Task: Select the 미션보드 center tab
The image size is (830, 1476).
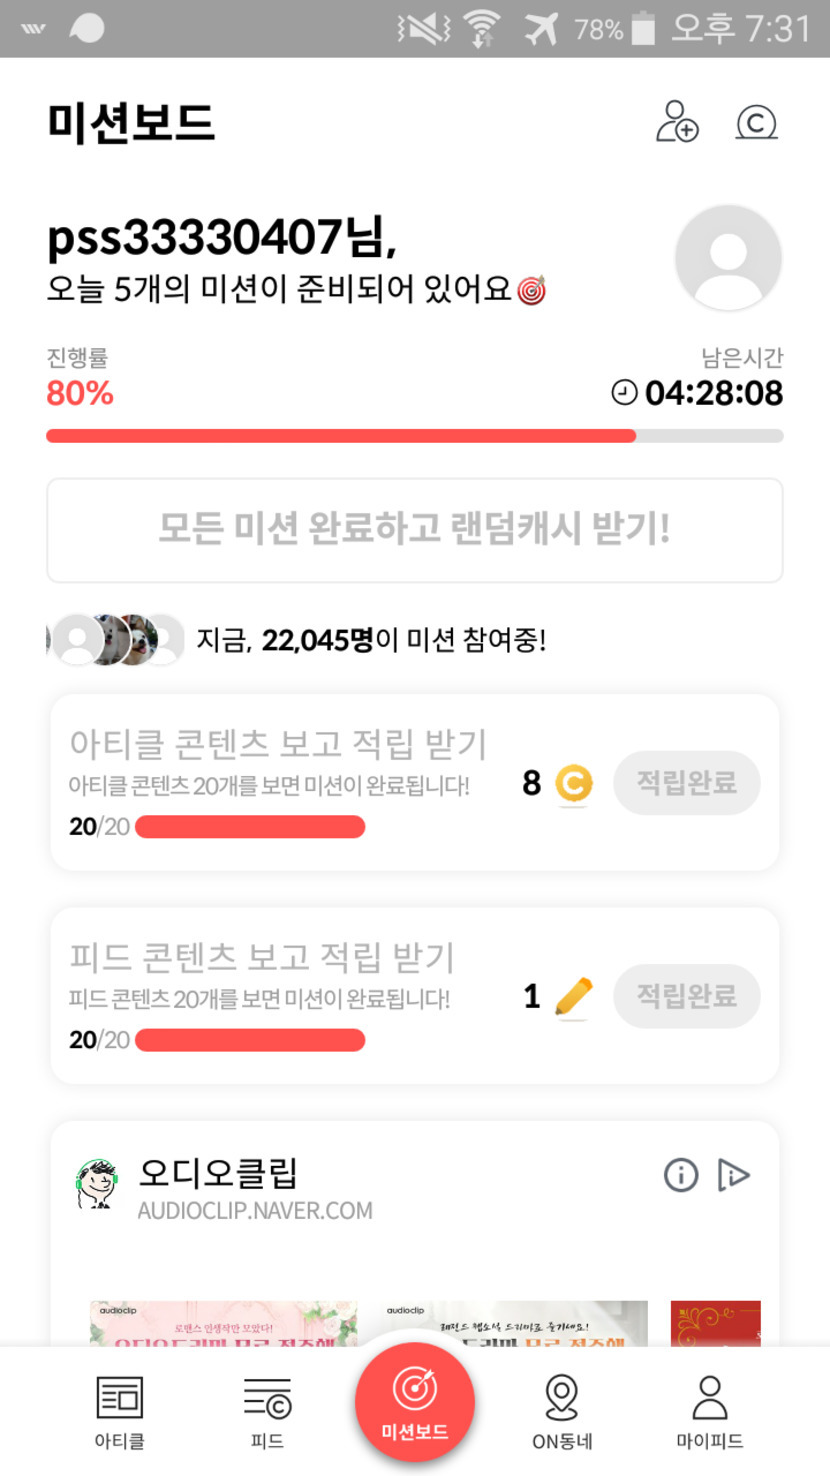Action: (414, 1402)
